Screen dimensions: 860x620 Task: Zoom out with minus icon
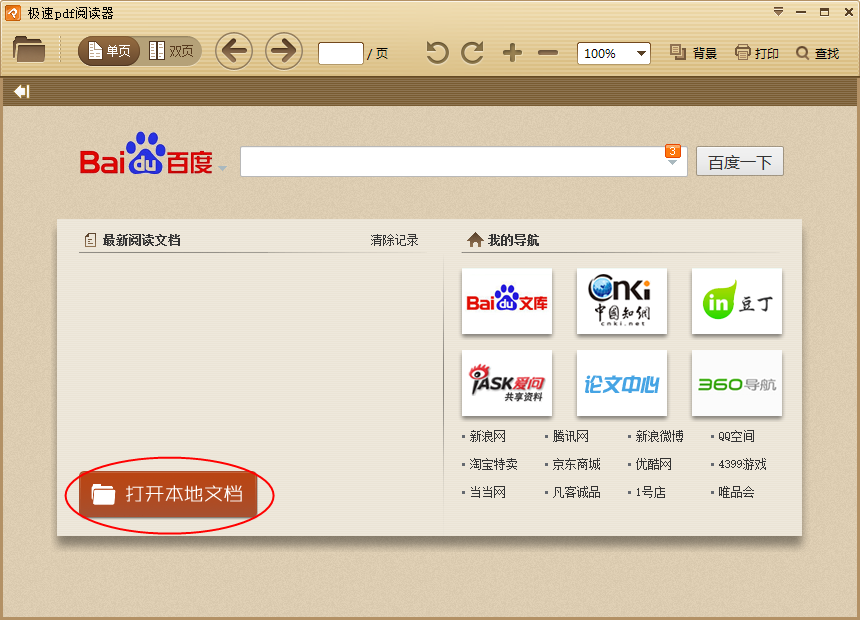coord(548,53)
